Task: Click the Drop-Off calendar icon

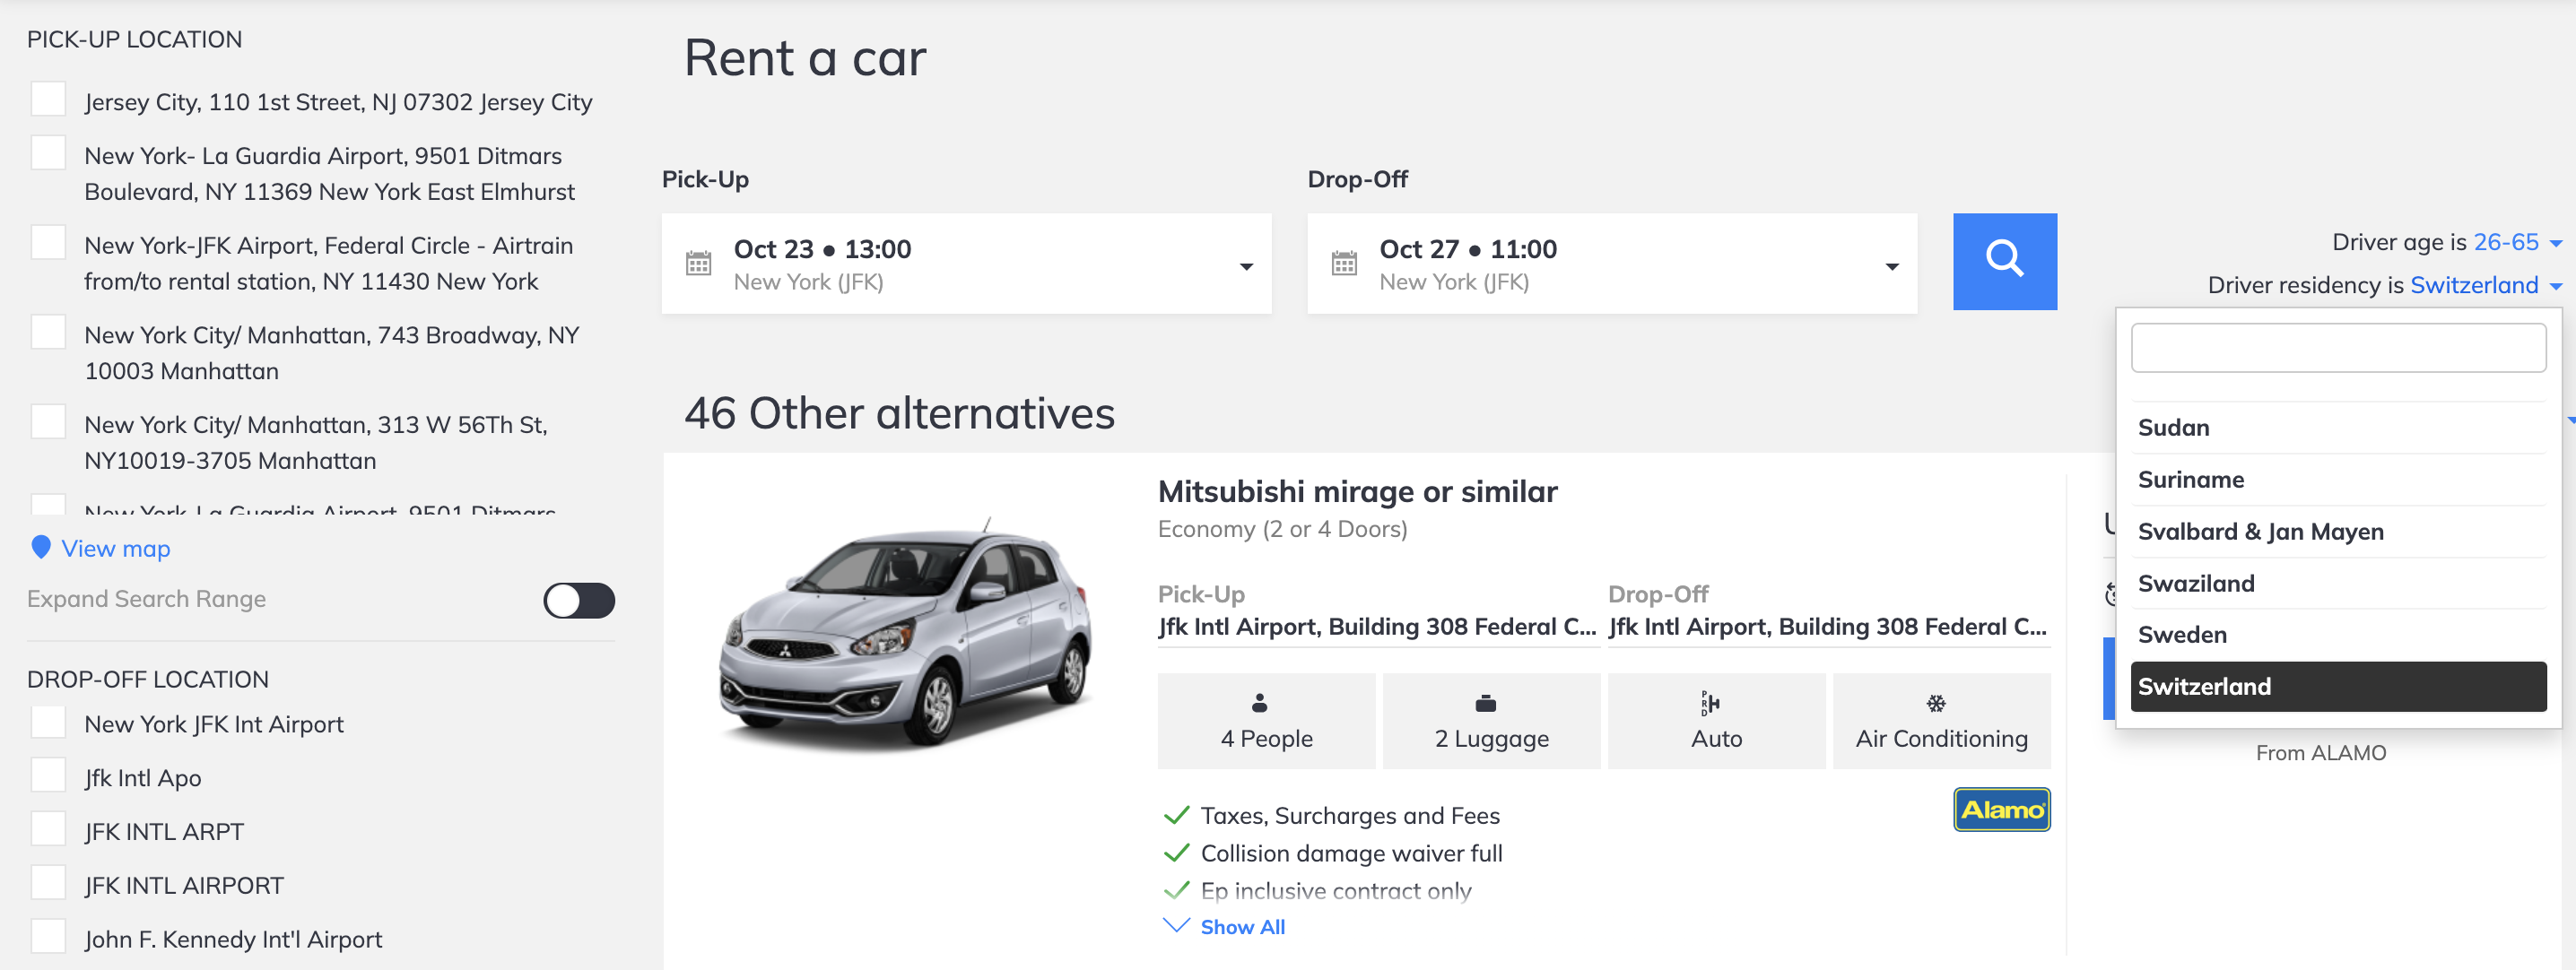Action: [x=1344, y=263]
